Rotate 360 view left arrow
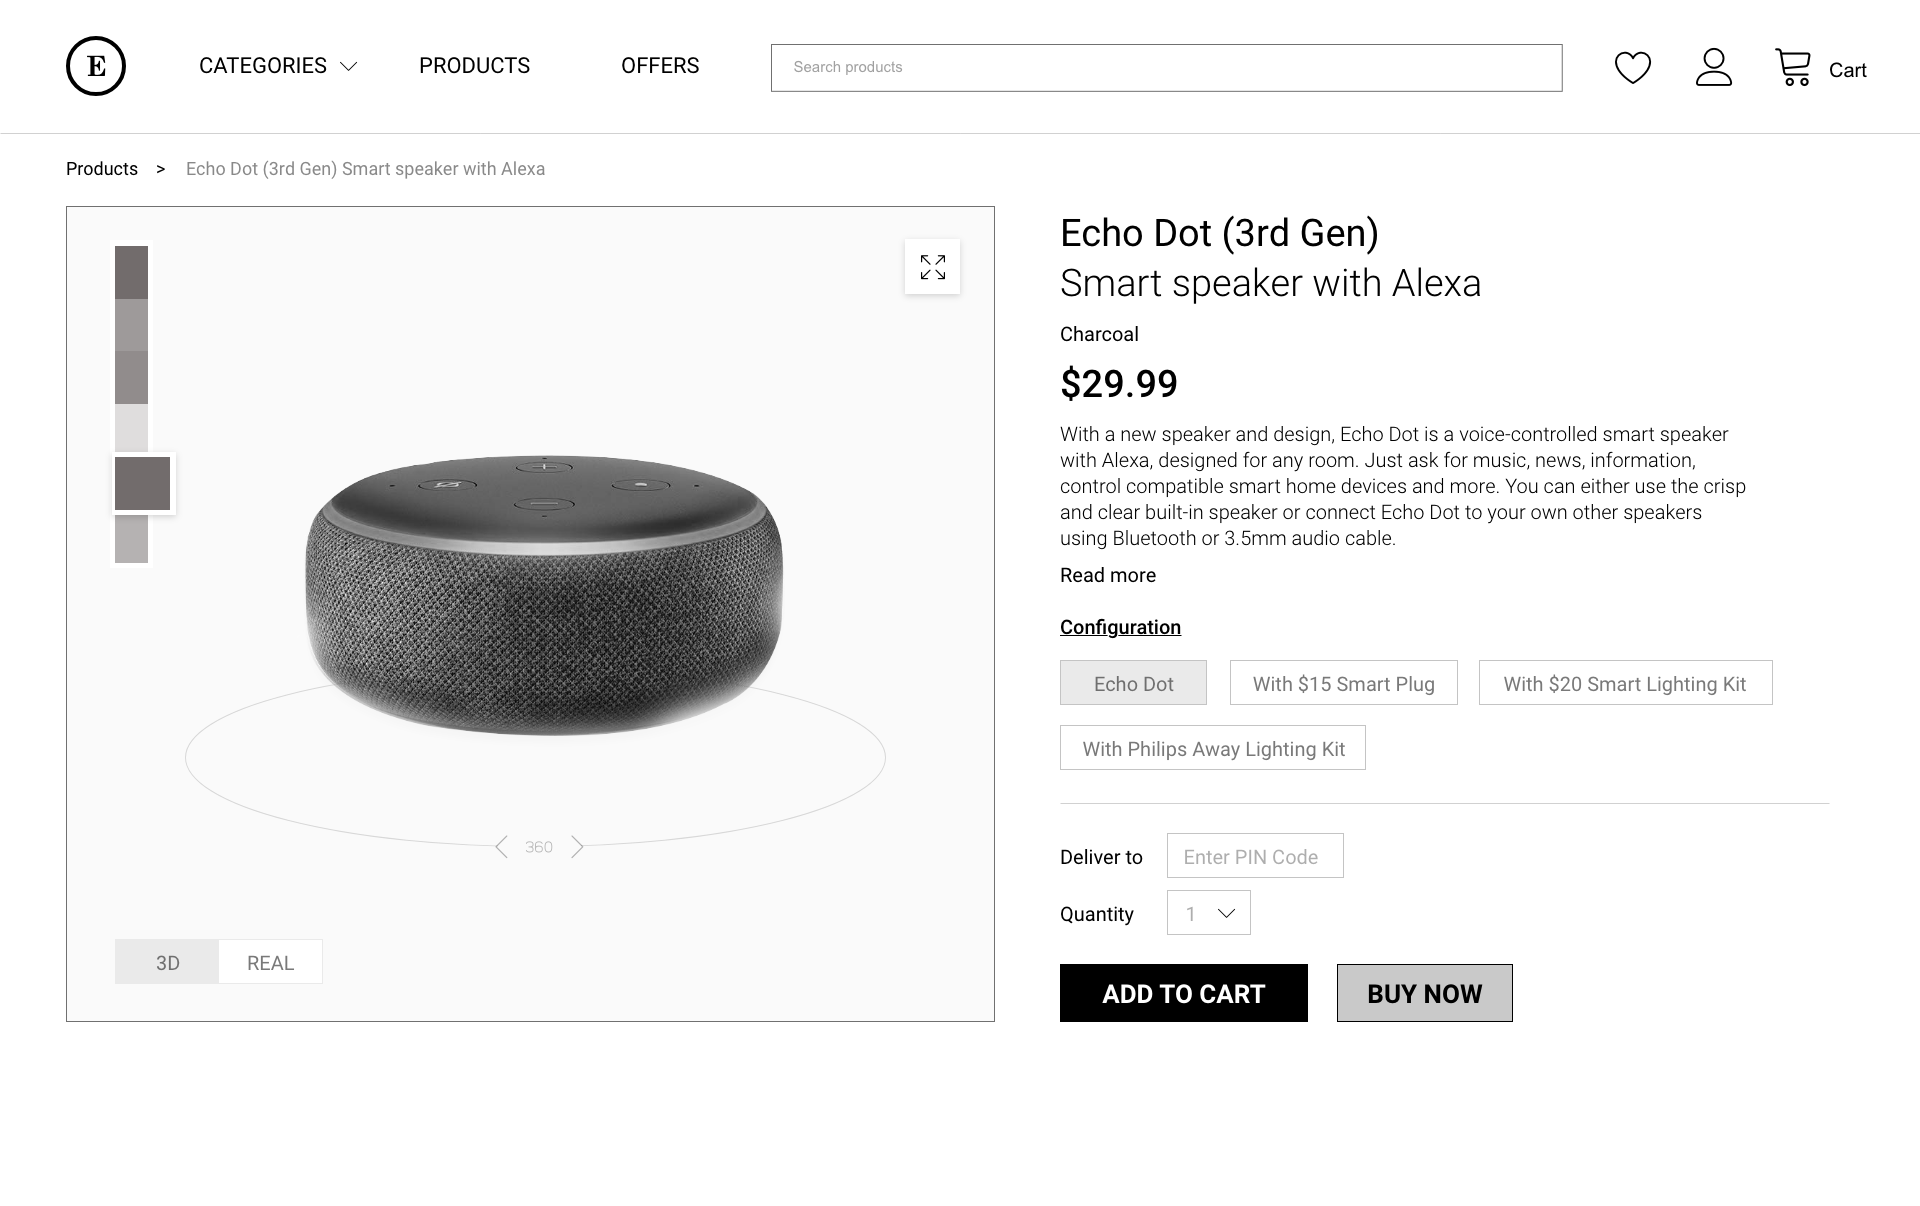Viewport: 1920px width, 1206px height. (x=502, y=847)
